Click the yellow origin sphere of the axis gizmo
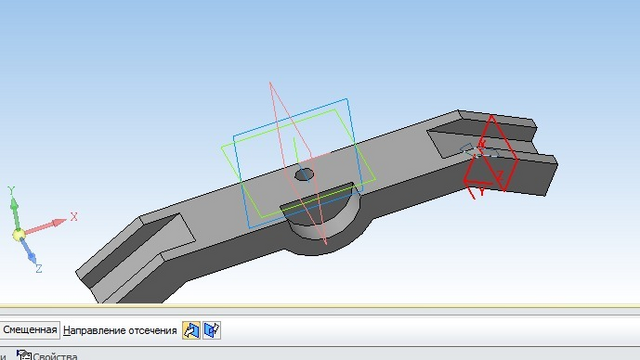640x360 pixels. pyautogui.click(x=18, y=235)
